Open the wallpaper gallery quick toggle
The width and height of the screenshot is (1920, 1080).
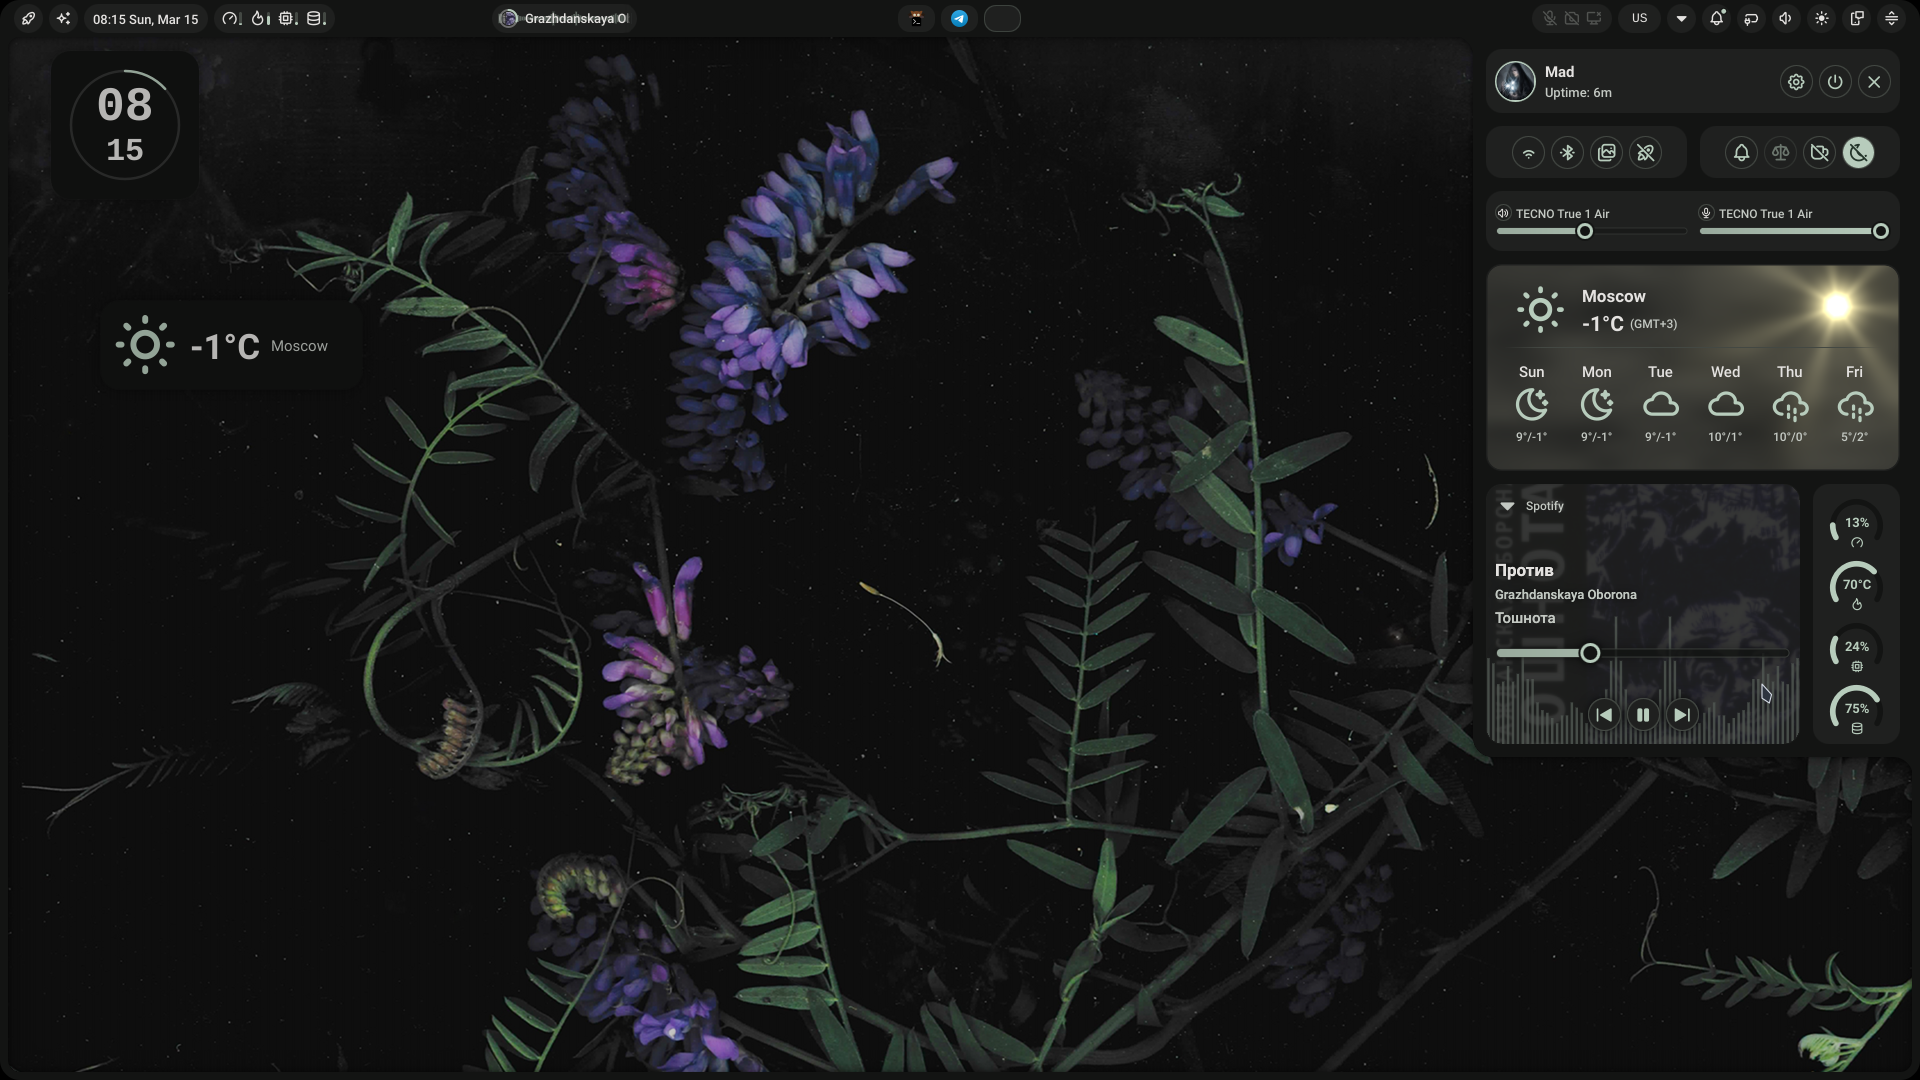[x=1607, y=153]
